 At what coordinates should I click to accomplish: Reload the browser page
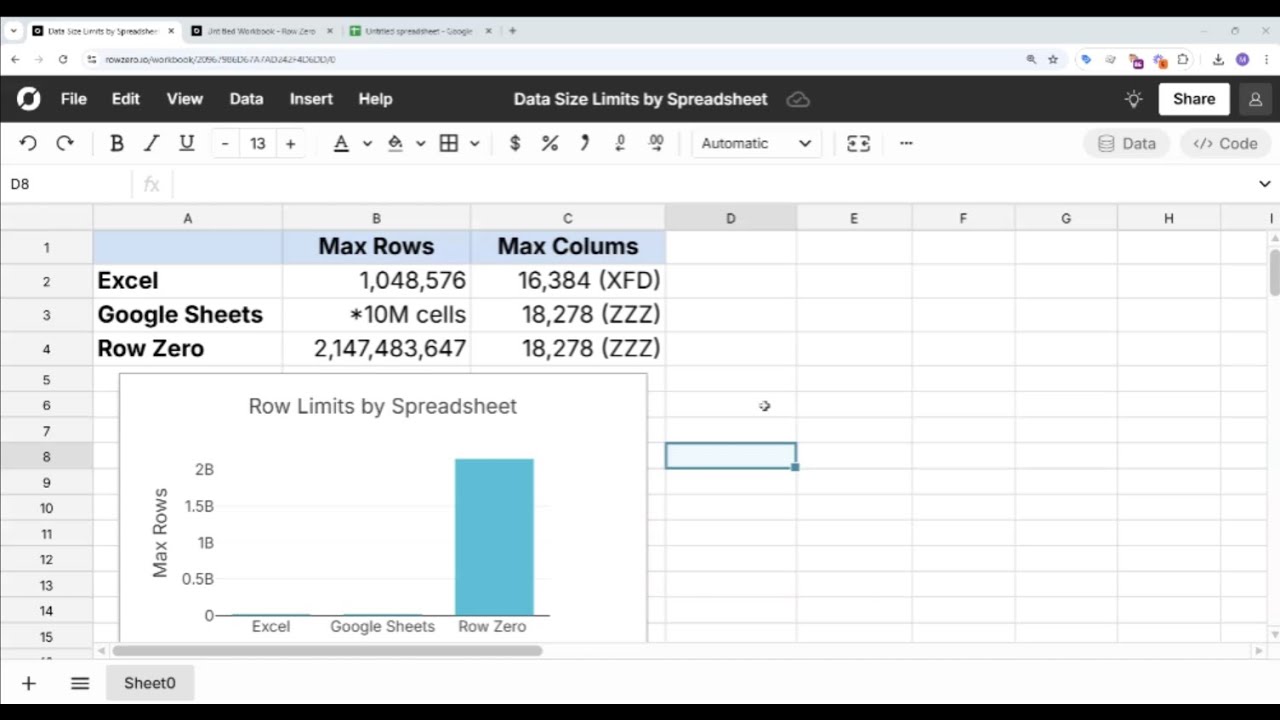[63, 59]
